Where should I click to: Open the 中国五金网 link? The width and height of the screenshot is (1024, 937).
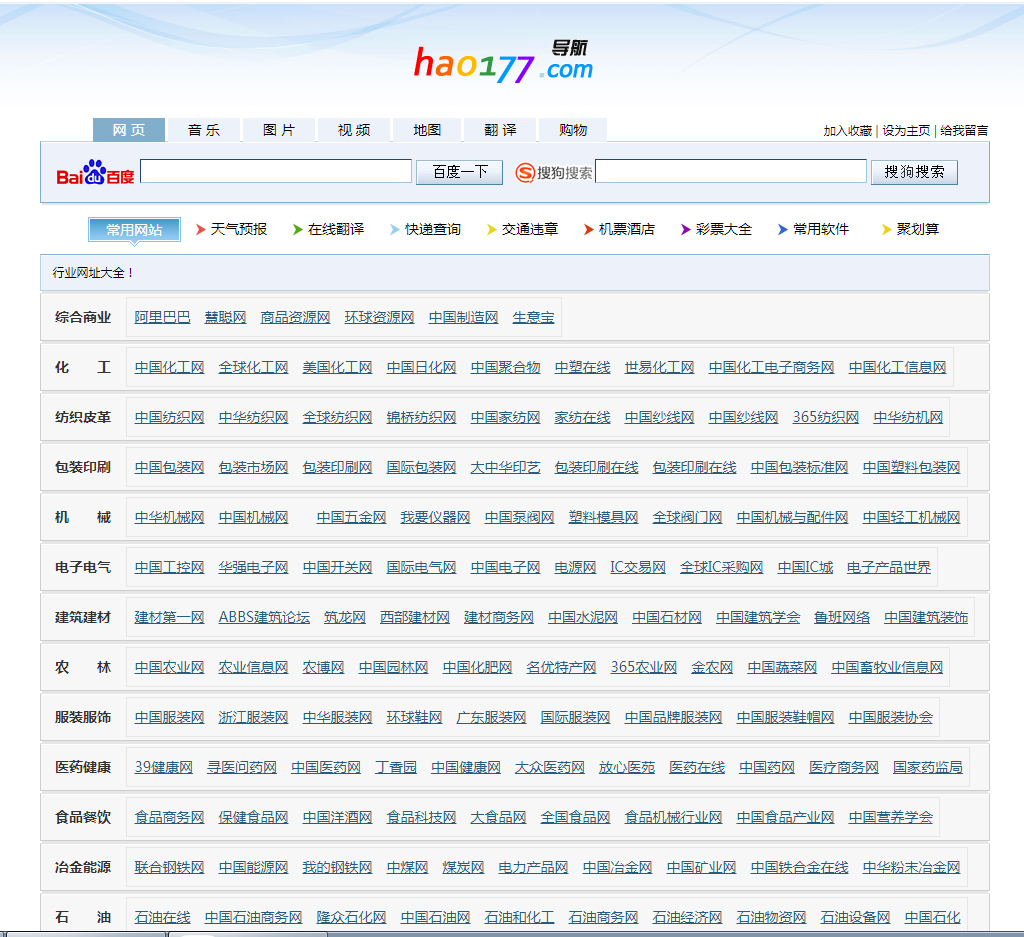[x=351, y=518]
